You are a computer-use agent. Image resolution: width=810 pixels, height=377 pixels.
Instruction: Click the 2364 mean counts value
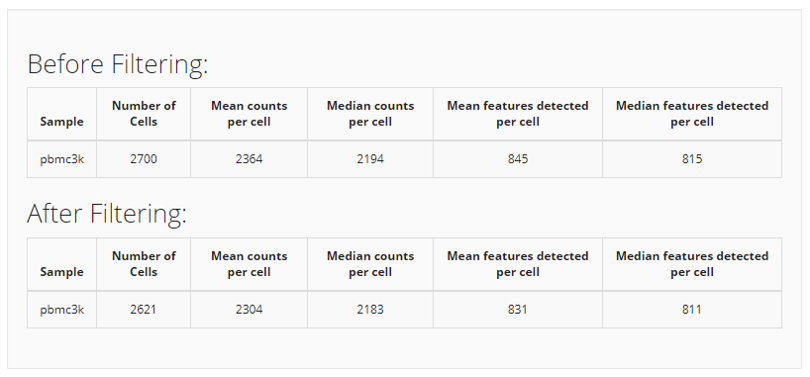[x=249, y=159]
